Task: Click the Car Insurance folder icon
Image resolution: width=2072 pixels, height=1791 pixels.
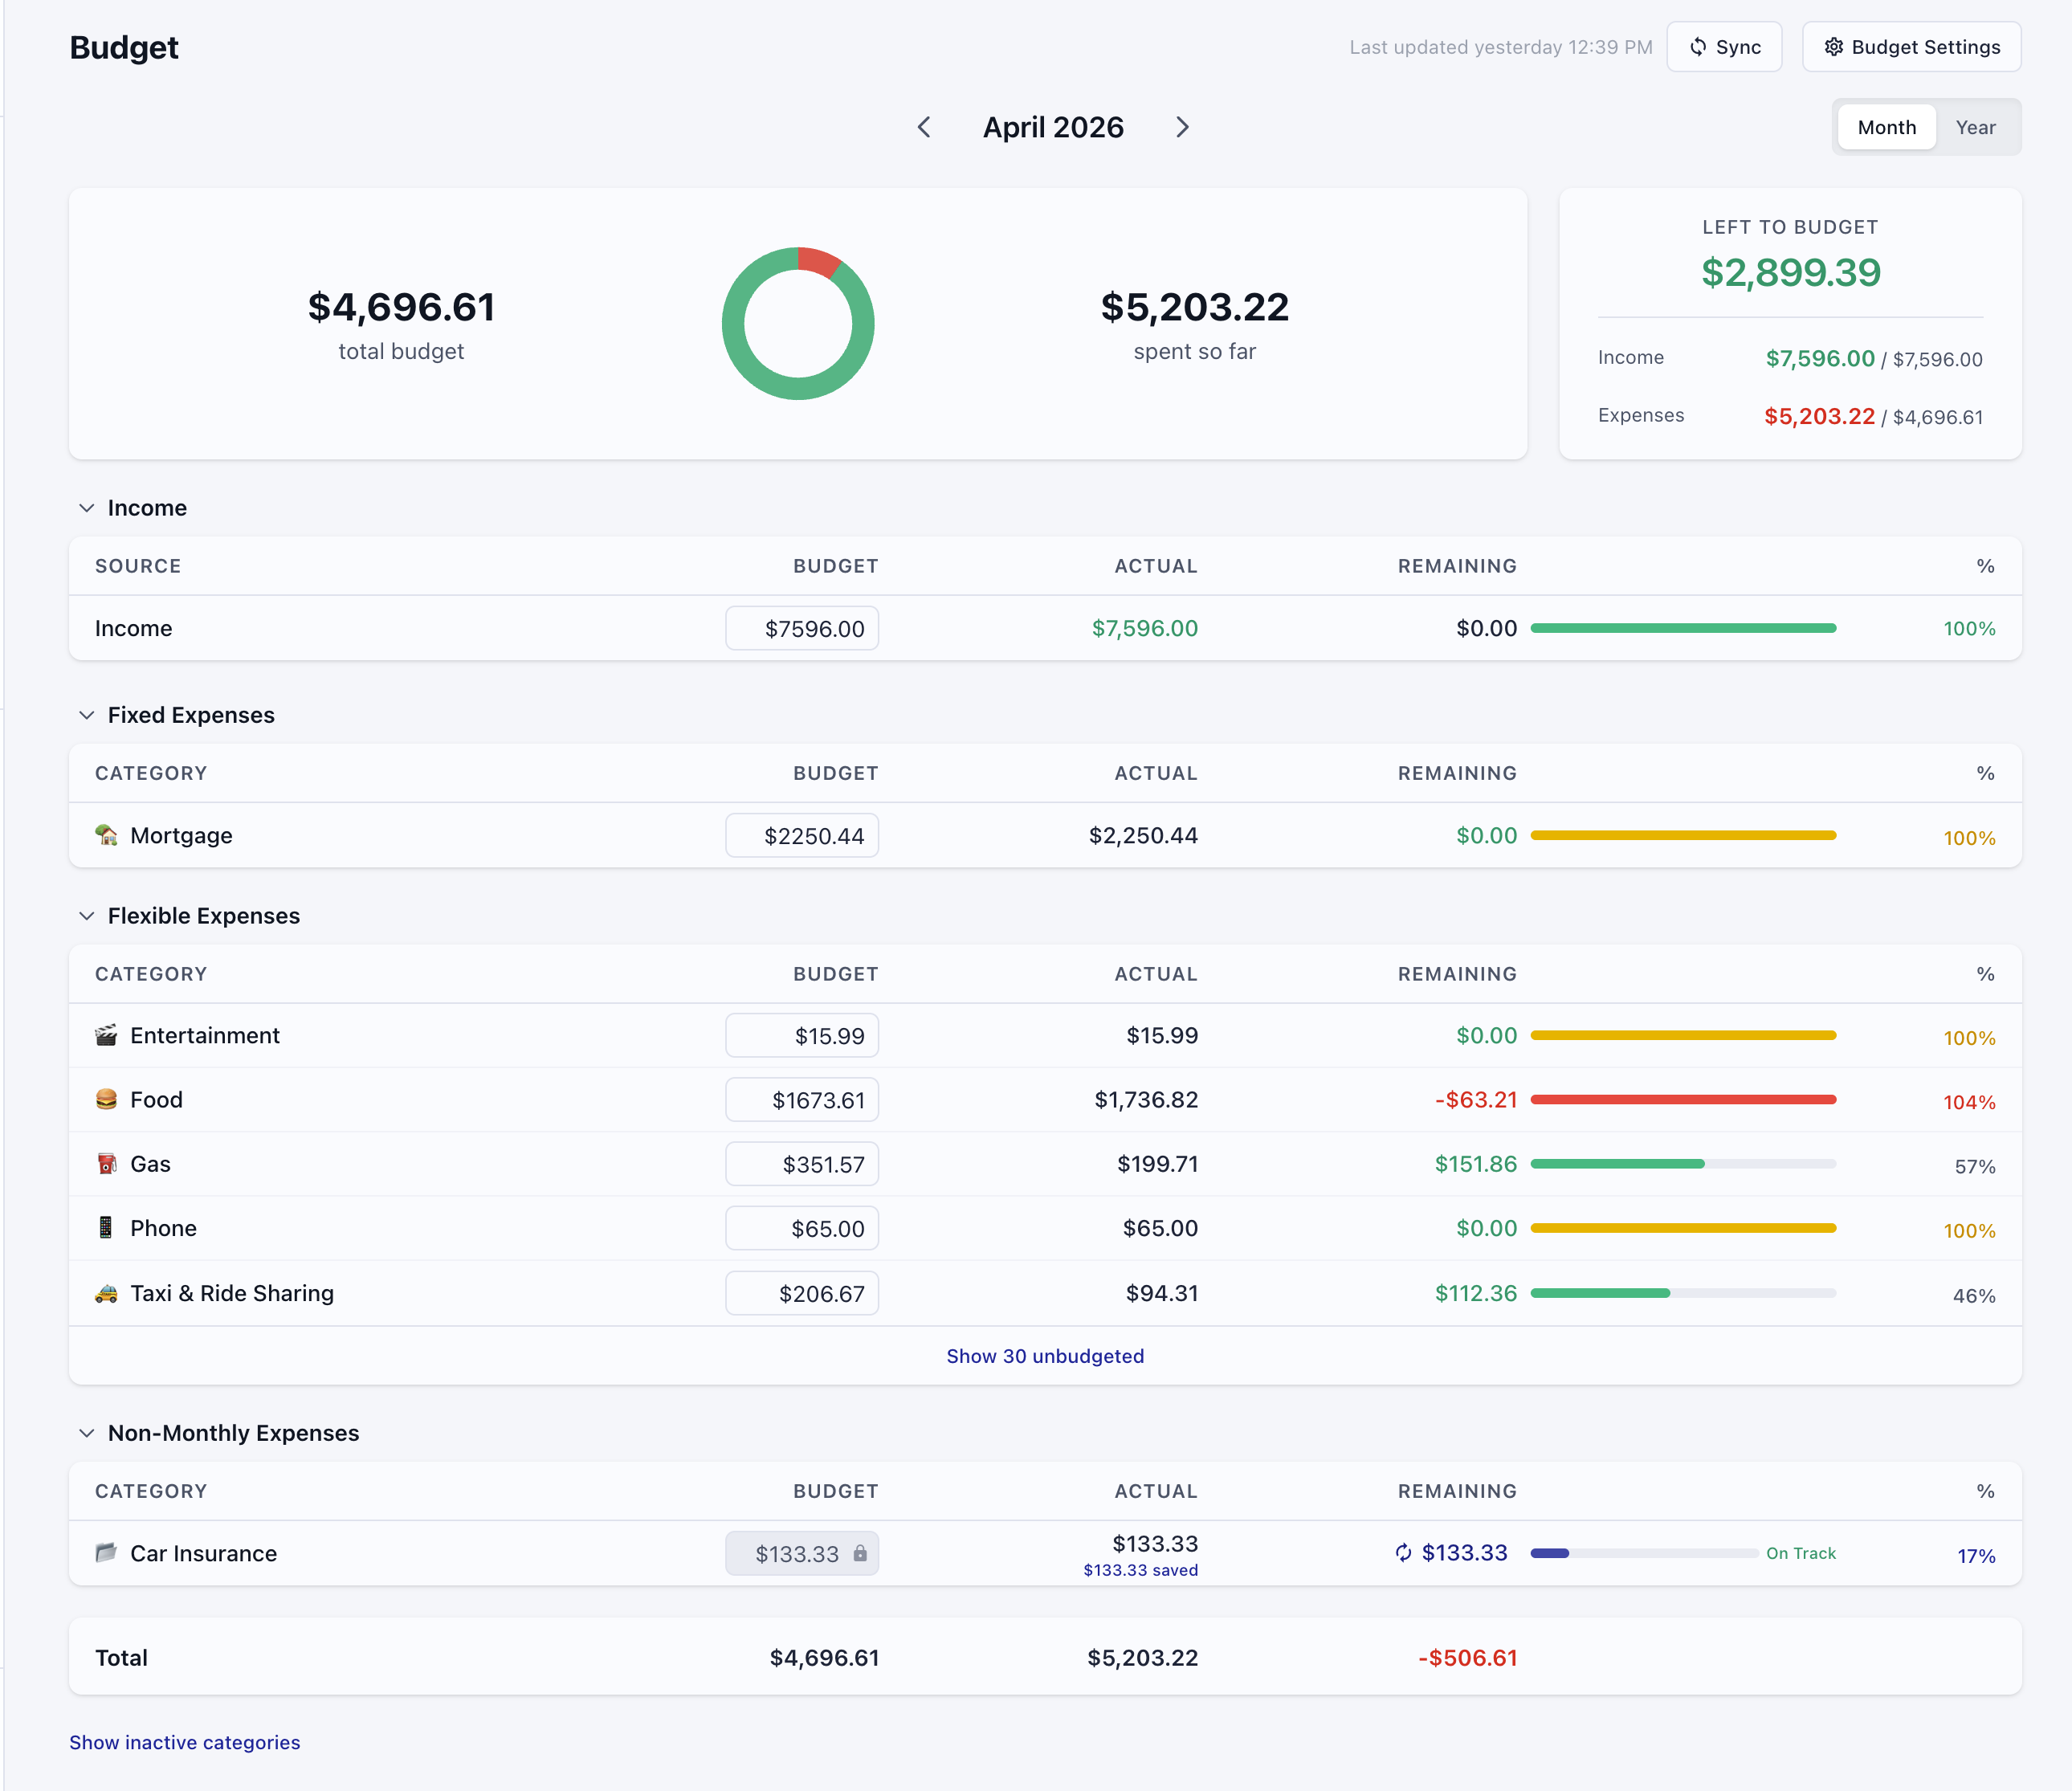Action: pos(106,1552)
